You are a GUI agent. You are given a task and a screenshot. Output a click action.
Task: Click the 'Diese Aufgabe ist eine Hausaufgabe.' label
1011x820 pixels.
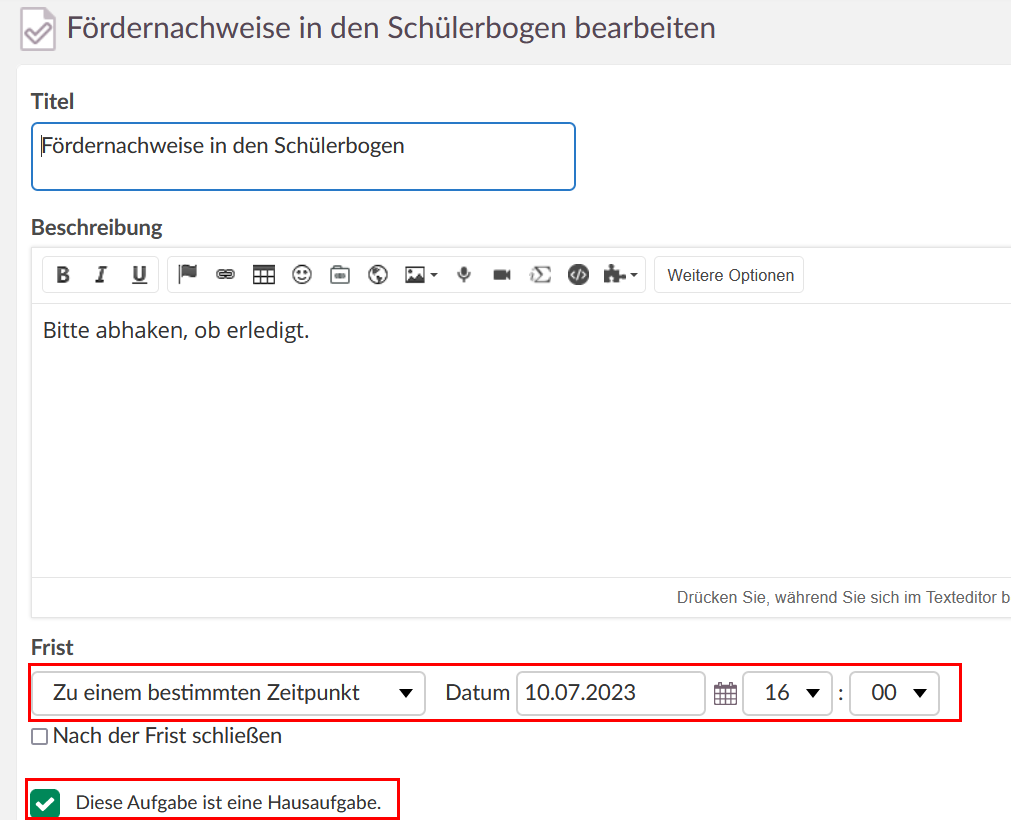228,803
